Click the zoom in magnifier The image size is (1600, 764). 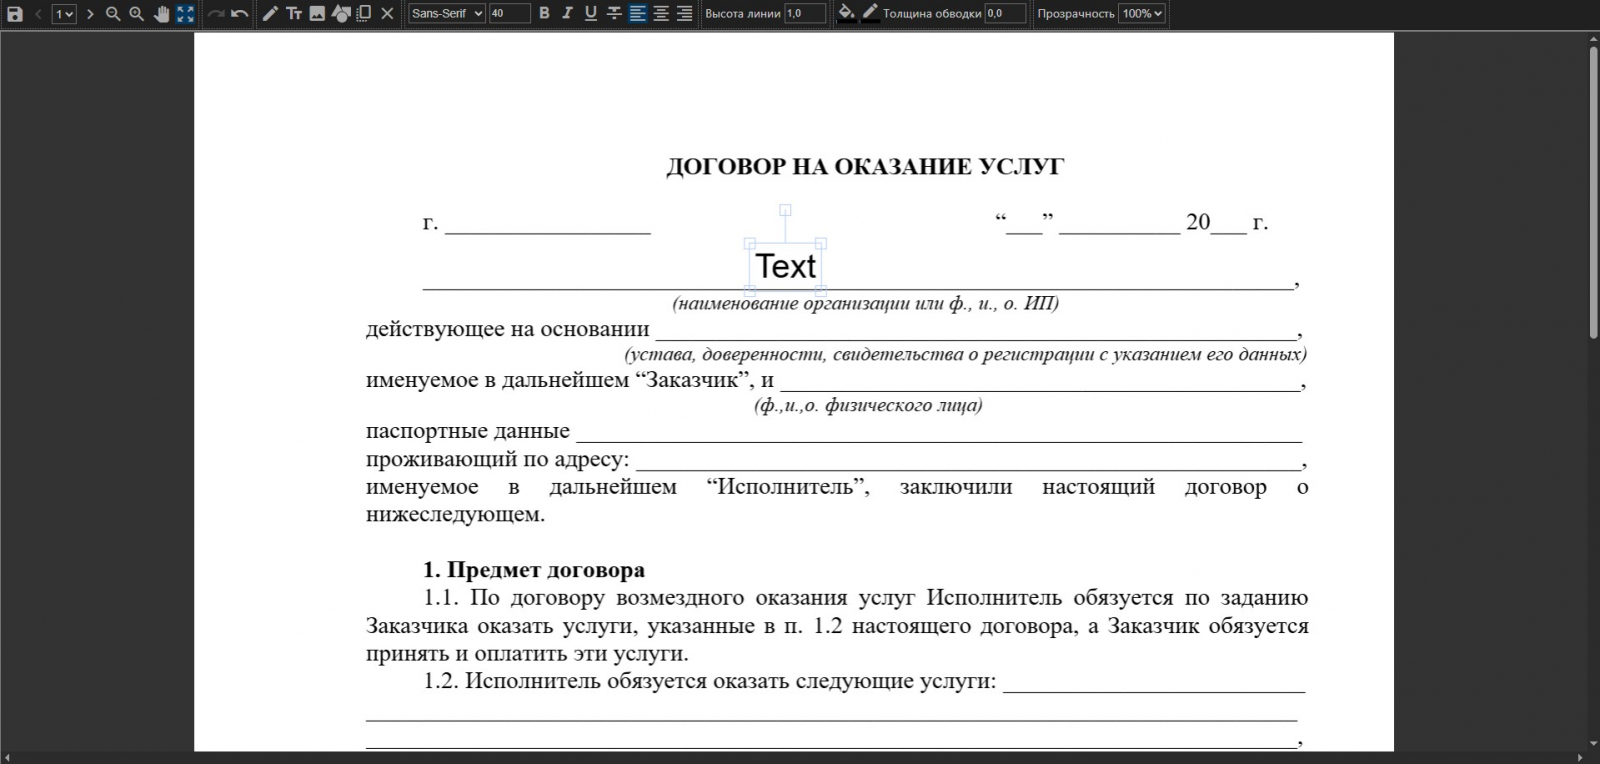137,14
